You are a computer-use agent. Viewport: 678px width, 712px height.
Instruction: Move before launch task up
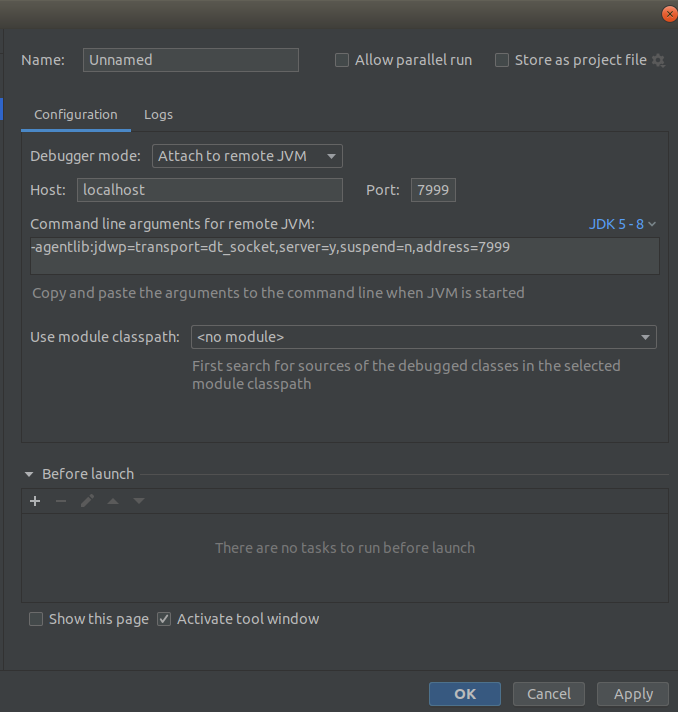(113, 501)
